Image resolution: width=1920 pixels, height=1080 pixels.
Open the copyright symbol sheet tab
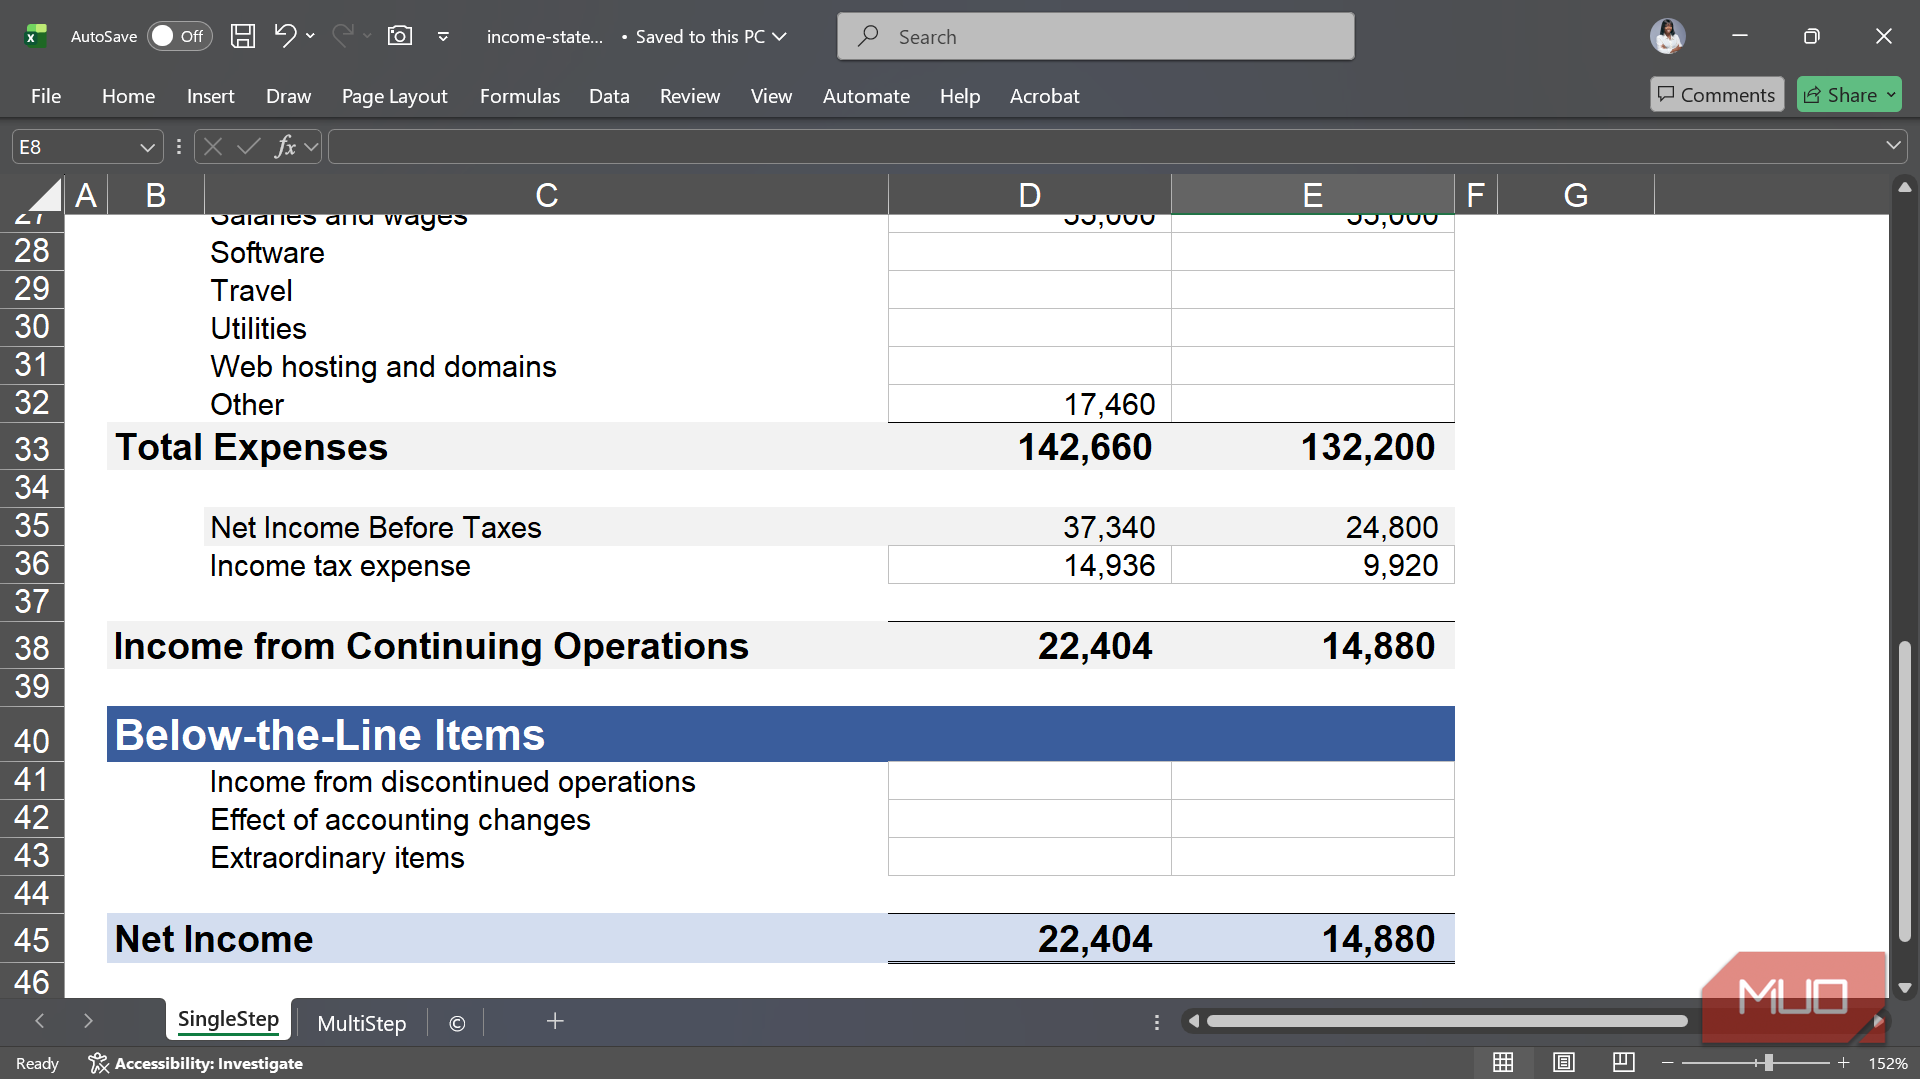457,1023
